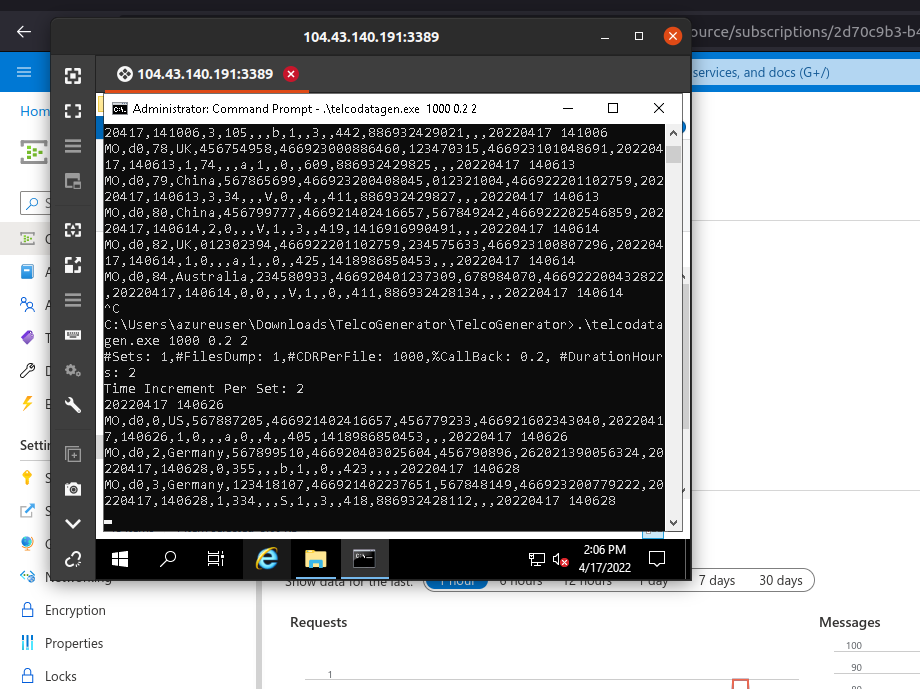Image resolution: width=920 pixels, height=689 pixels.
Task: Select the "7 days" data range
Action: 717,580
